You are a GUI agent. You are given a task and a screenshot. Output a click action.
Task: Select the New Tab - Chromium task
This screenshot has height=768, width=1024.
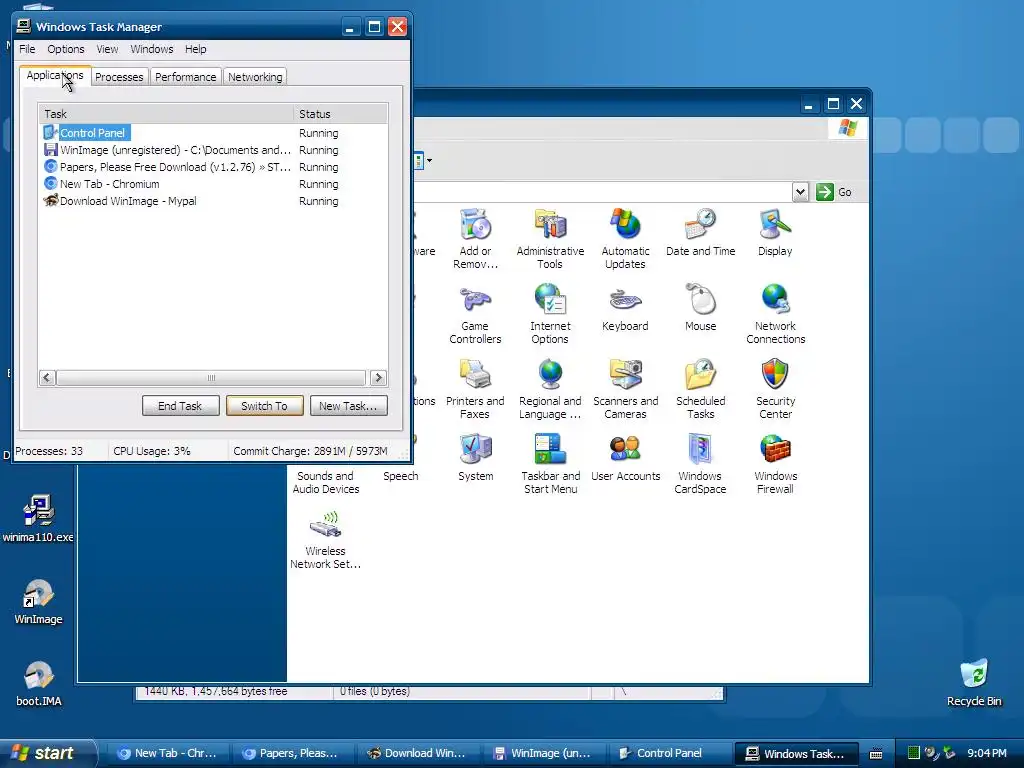click(213, 184)
